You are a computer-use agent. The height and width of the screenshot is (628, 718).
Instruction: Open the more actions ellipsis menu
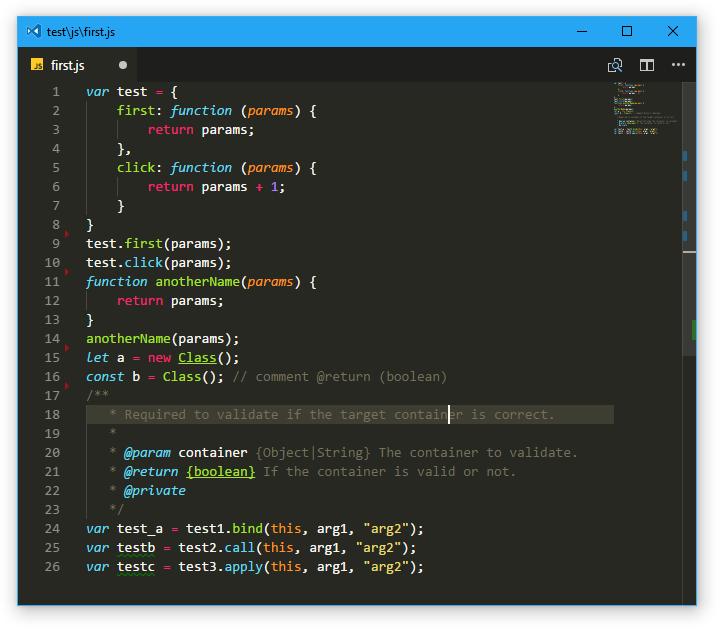pyautogui.click(x=678, y=65)
